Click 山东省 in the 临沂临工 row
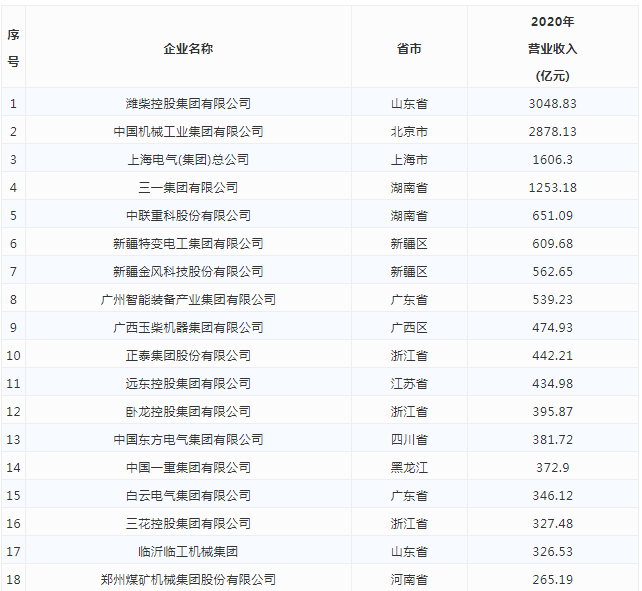The height and width of the screenshot is (591, 642). coord(409,551)
